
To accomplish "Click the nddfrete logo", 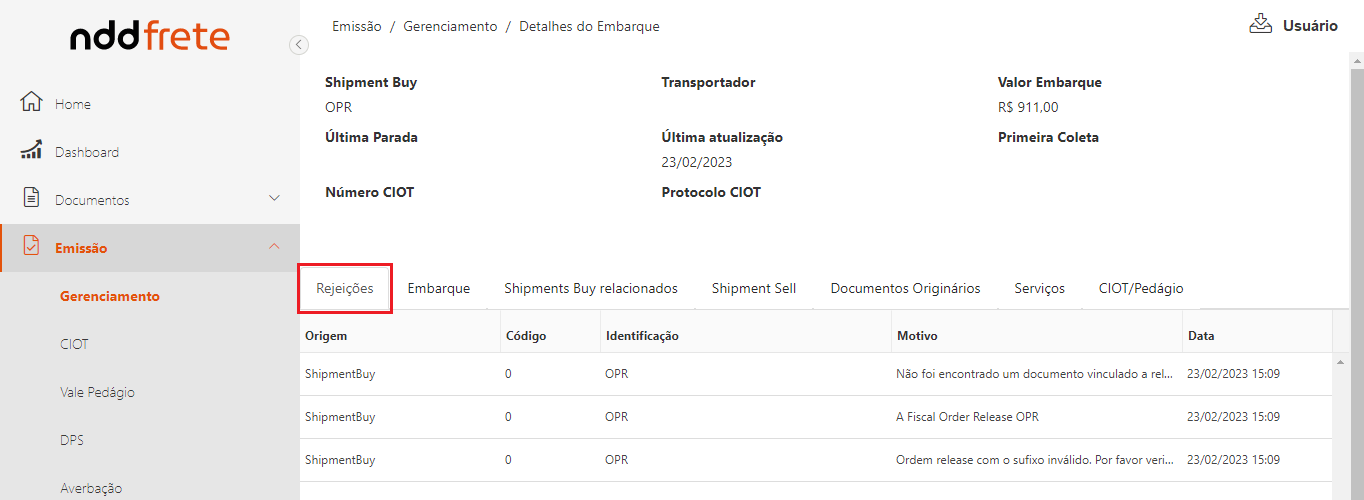I will click(x=150, y=38).
